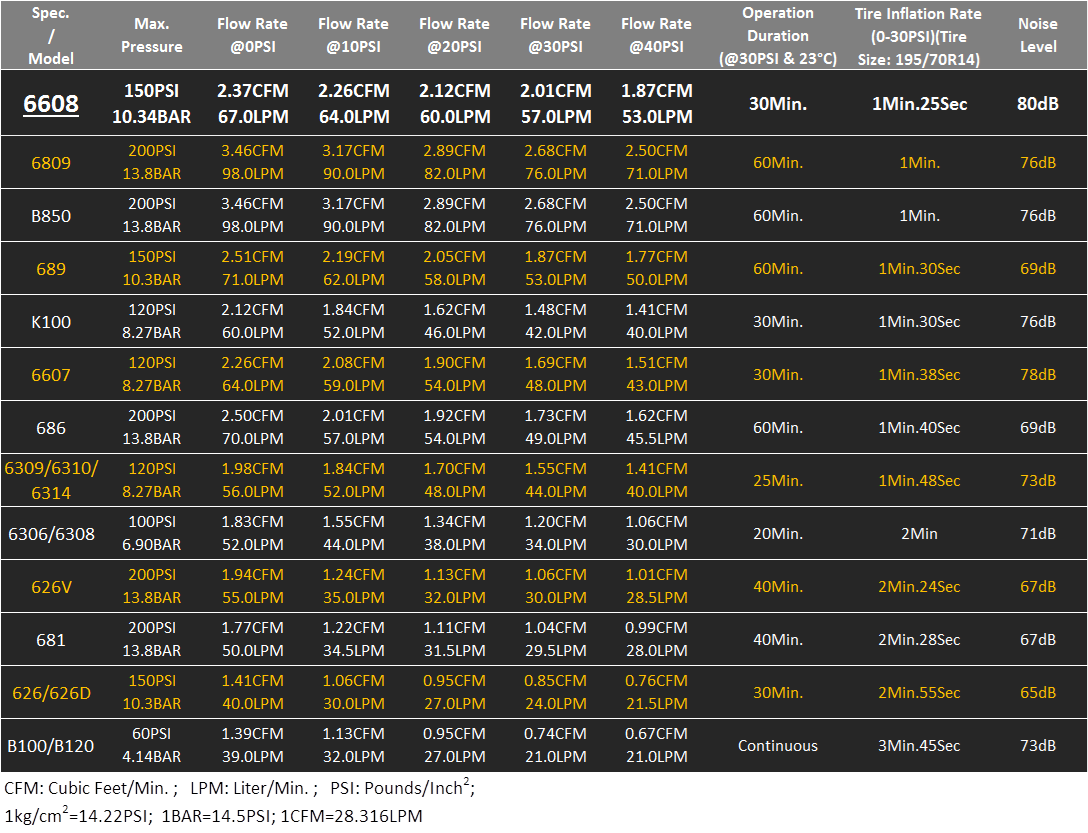Select the 626/626D model name
Viewport: 1088px width, 833px height.
click(51, 693)
